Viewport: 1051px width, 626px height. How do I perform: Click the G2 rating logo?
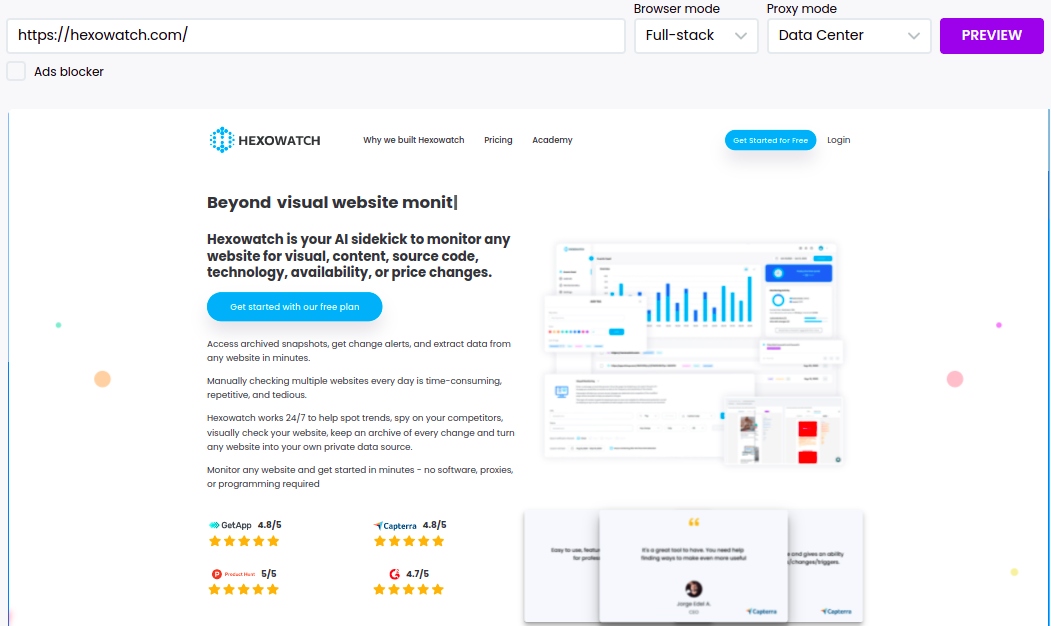pyautogui.click(x=395, y=574)
